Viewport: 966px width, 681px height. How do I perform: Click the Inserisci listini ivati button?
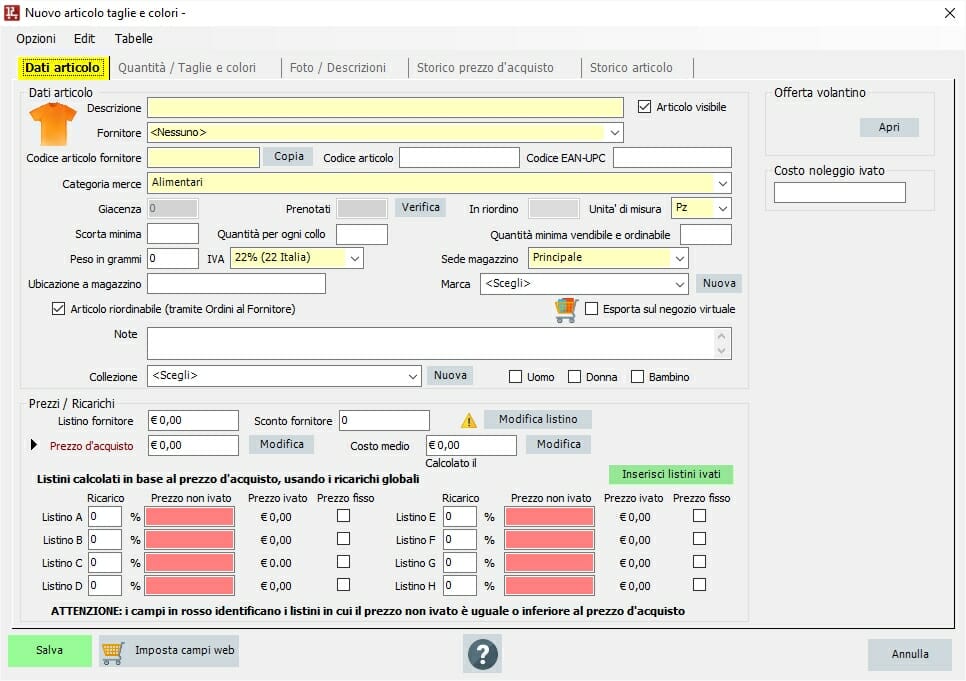click(x=671, y=474)
